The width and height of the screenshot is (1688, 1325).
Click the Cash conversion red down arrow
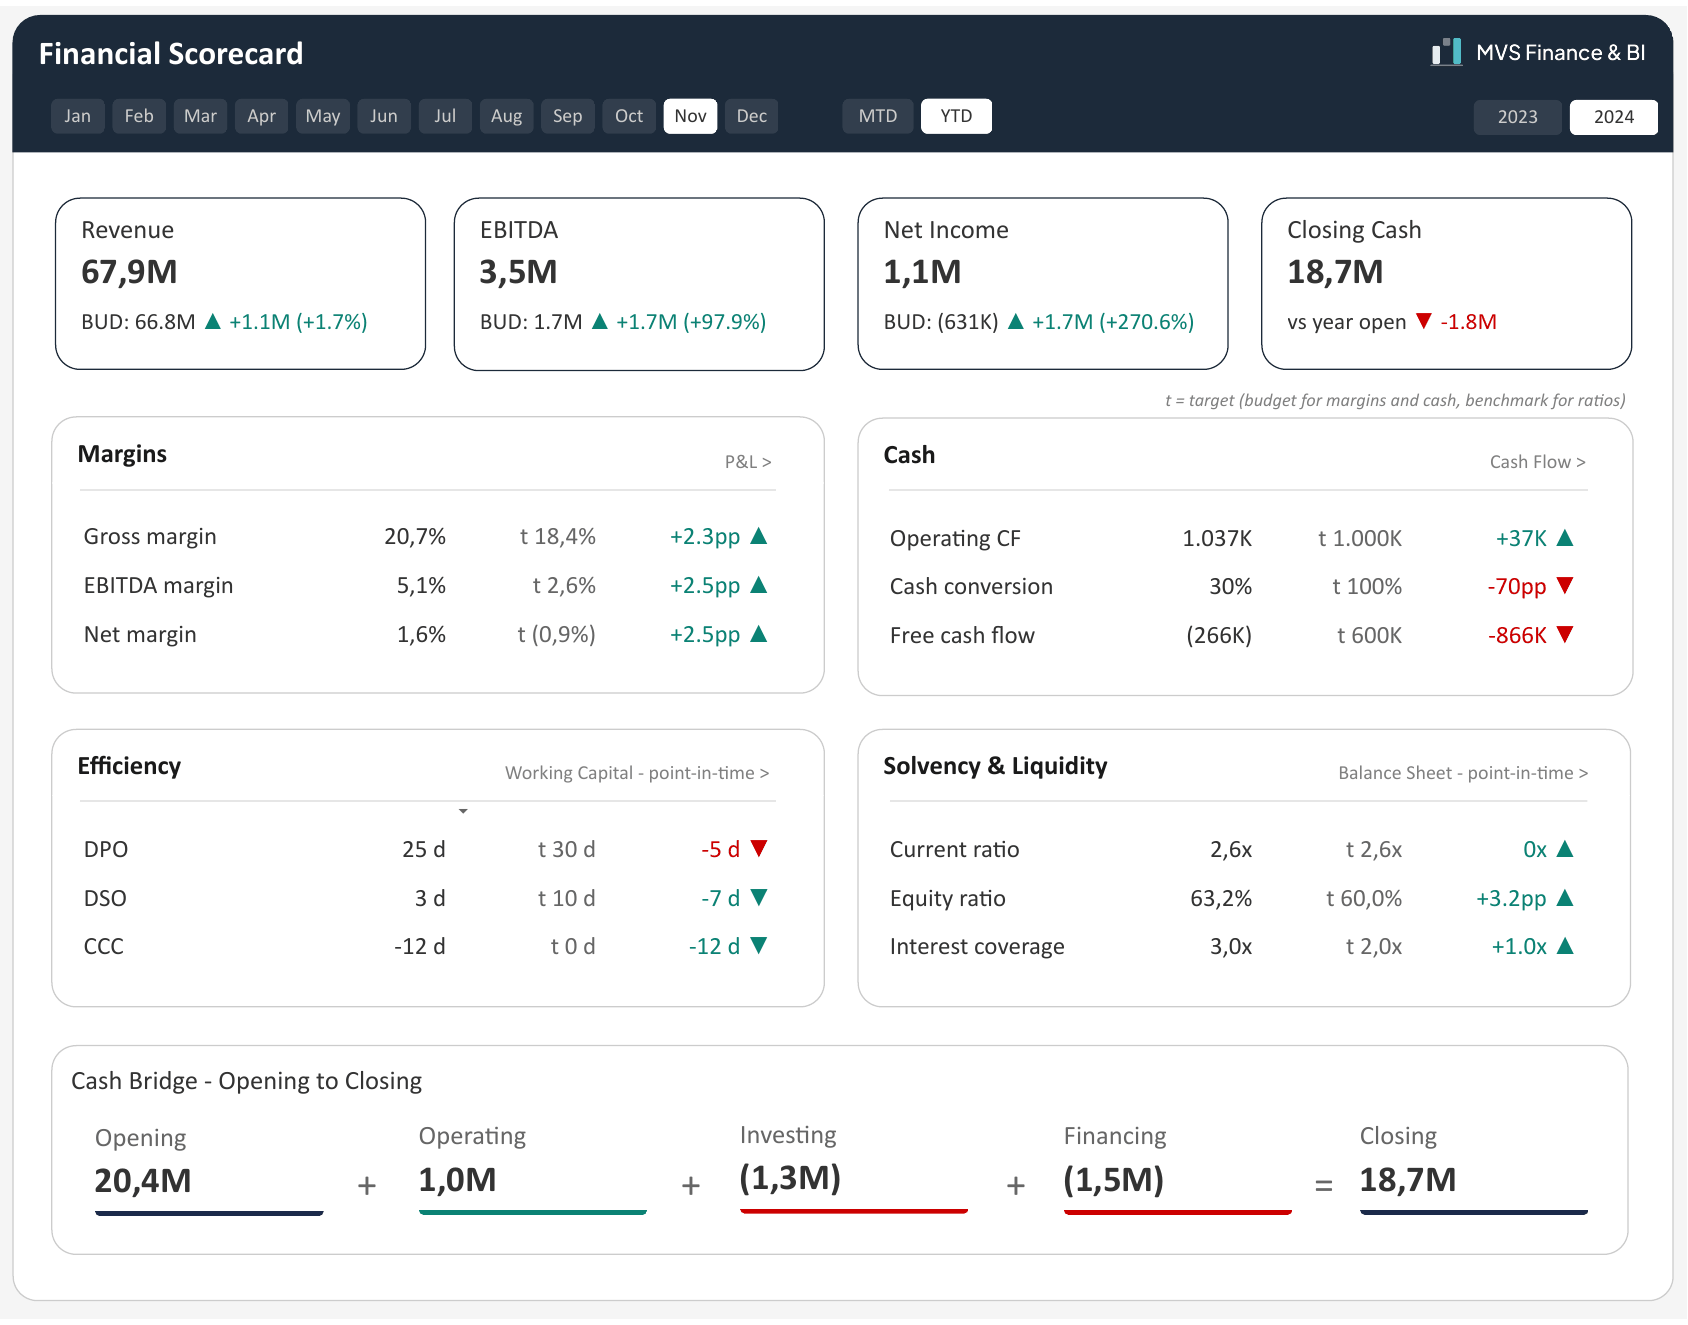click(1566, 586)
